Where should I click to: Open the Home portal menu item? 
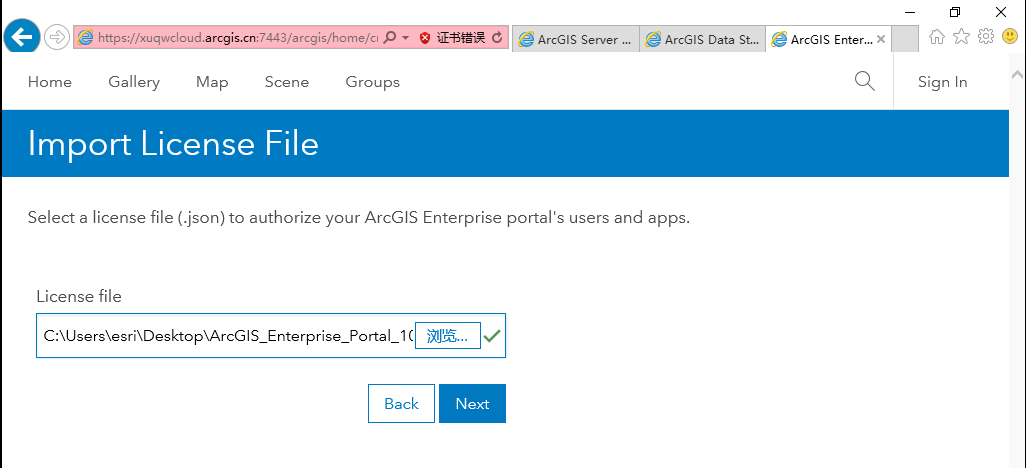[x=50, y=82]
